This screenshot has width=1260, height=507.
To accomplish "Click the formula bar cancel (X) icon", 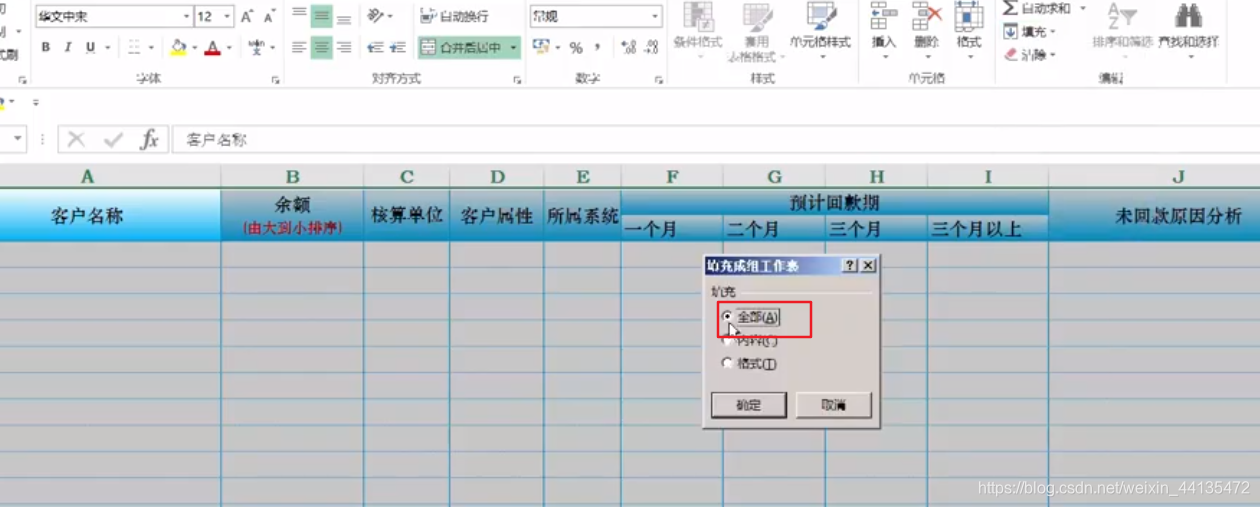I will 77,140.
